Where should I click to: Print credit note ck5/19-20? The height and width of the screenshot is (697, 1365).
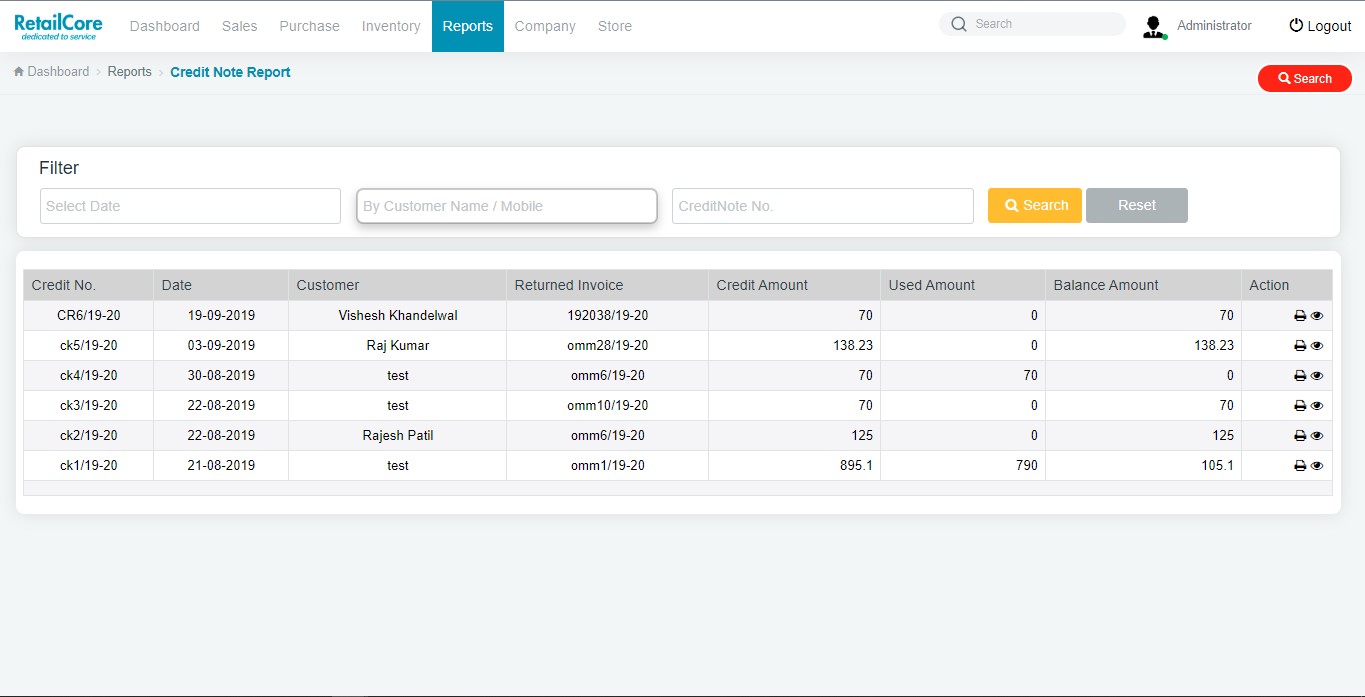(1300, 346)
